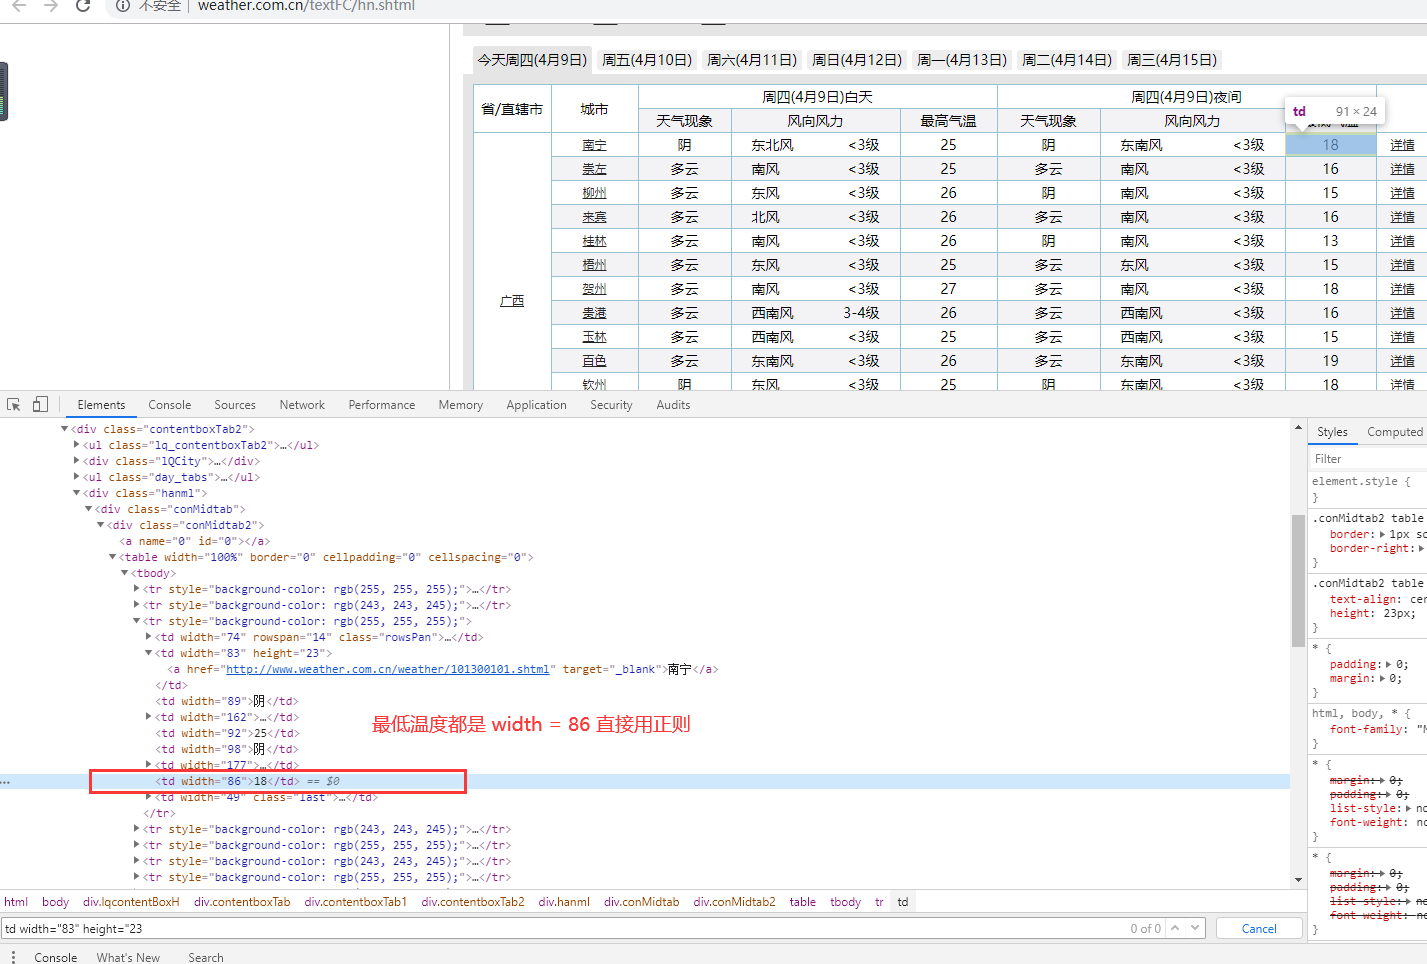
Task: Open the Sources panel tab
Action: coord(235,405)
